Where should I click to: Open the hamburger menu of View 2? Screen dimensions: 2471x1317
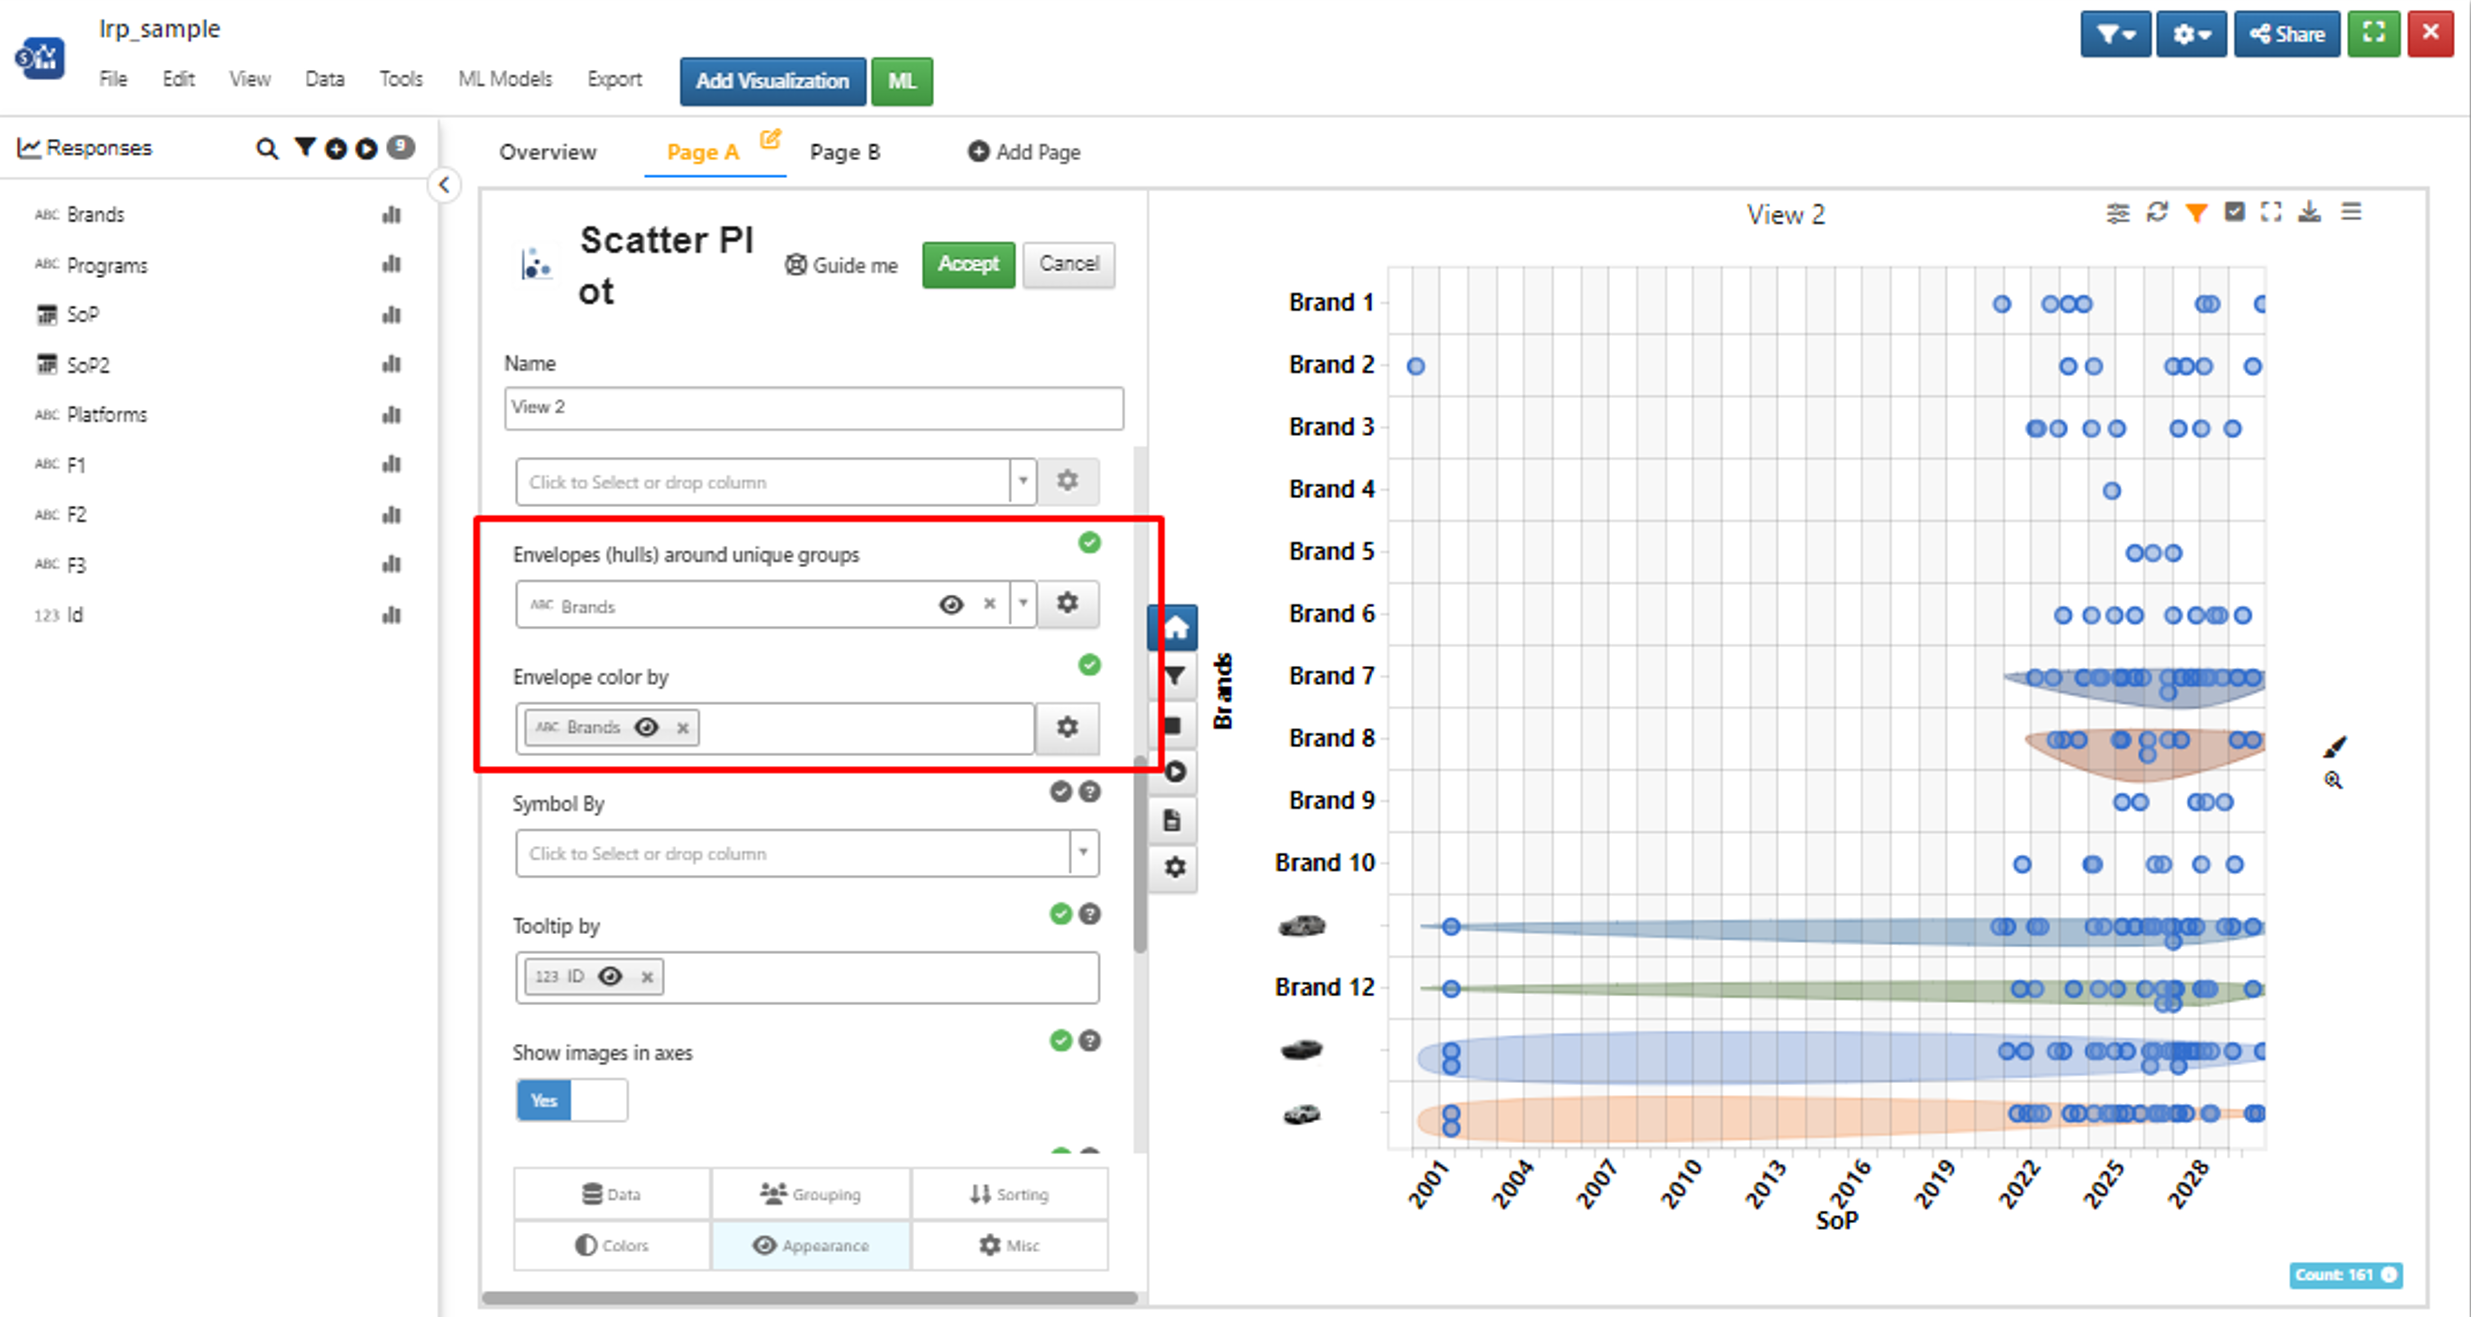tap(2351, 212)
